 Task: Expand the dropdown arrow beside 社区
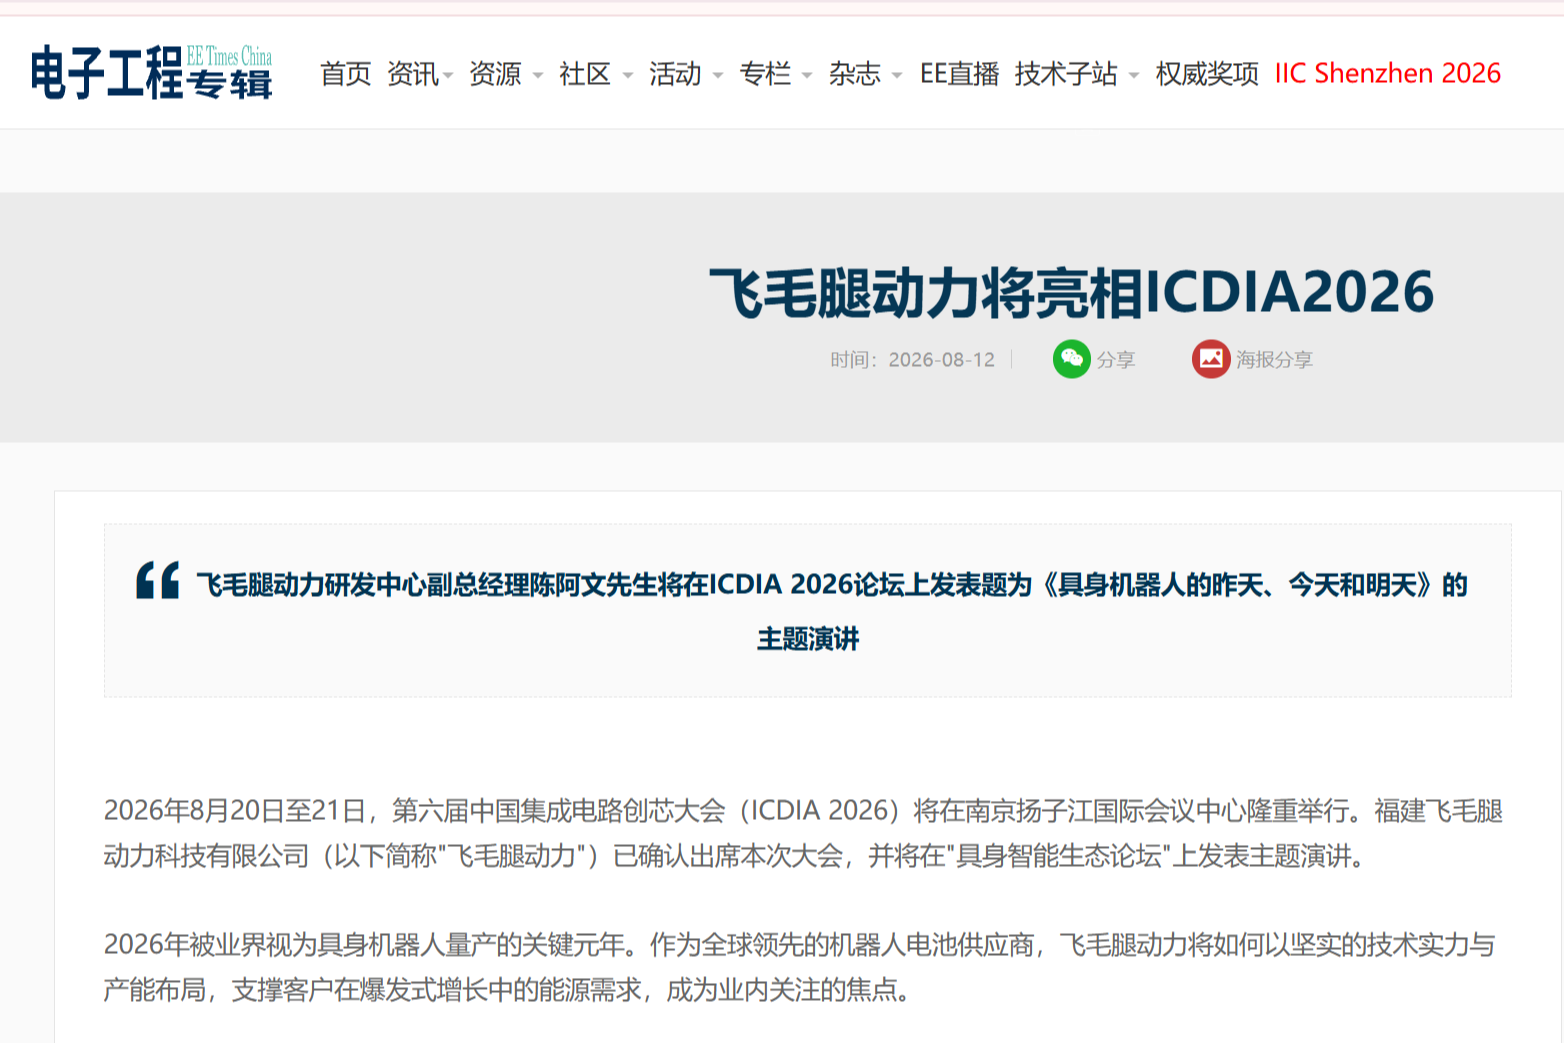tap(628, 75)
